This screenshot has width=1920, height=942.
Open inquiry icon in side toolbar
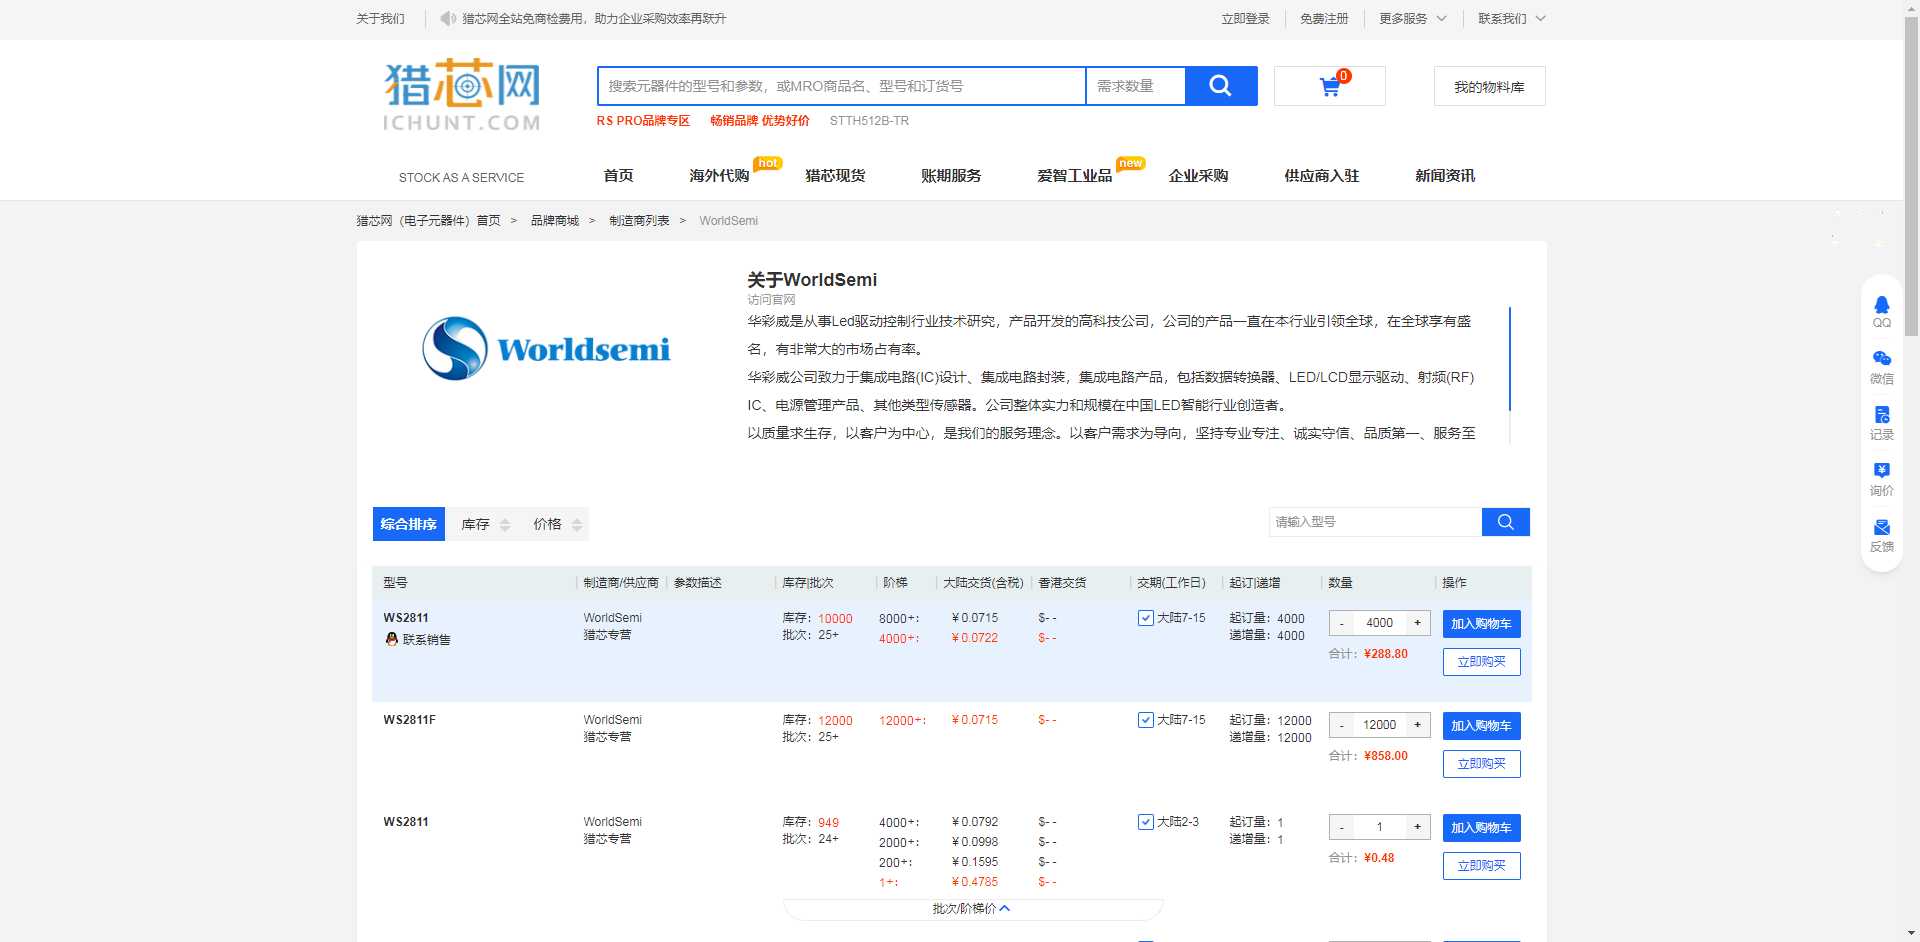1881,479
